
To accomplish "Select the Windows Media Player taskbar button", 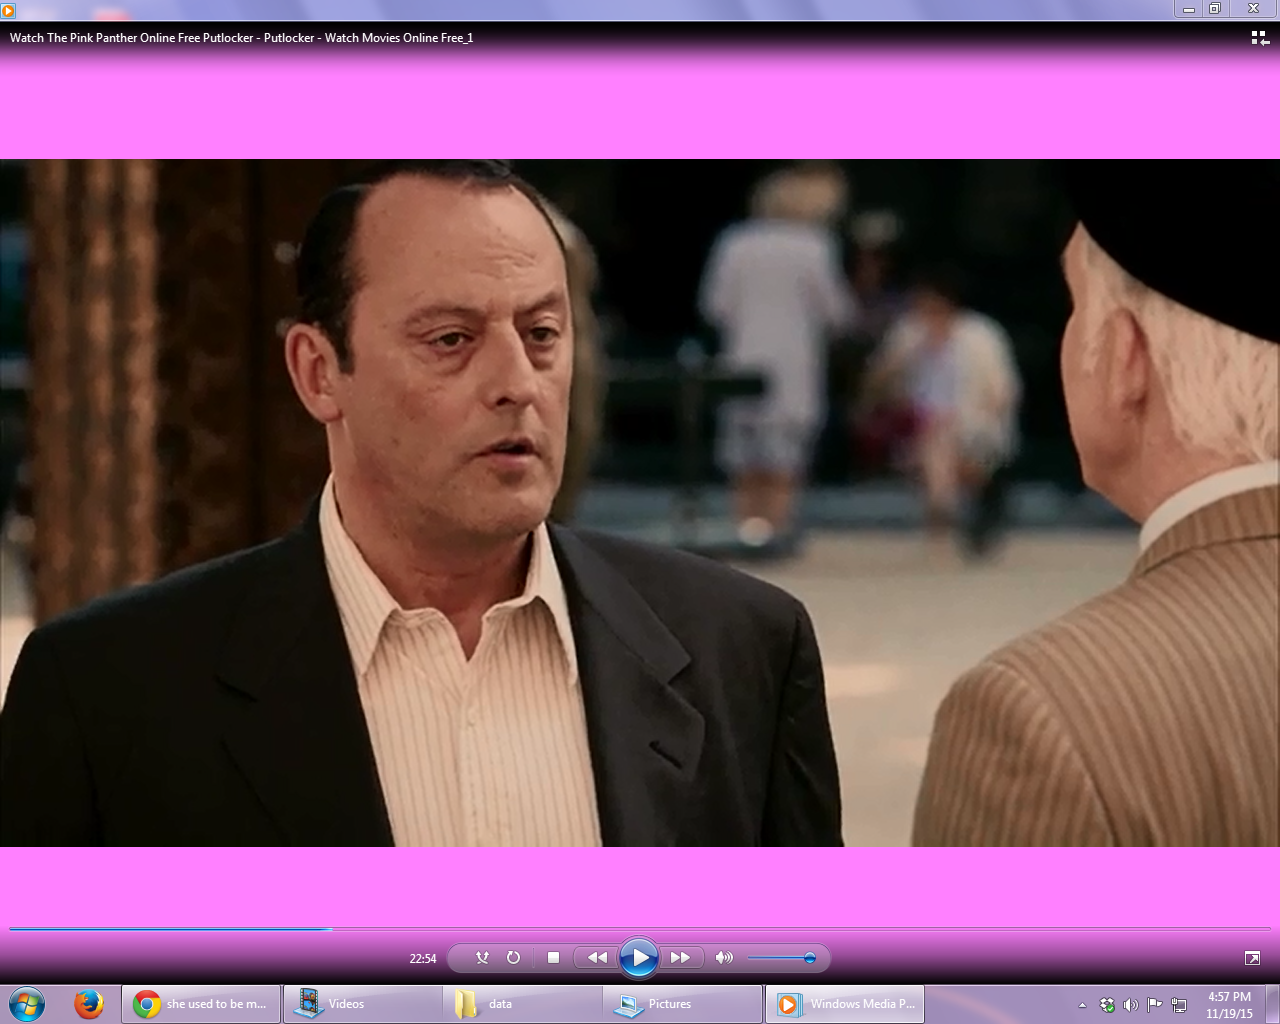I will tap(845, 1004).
